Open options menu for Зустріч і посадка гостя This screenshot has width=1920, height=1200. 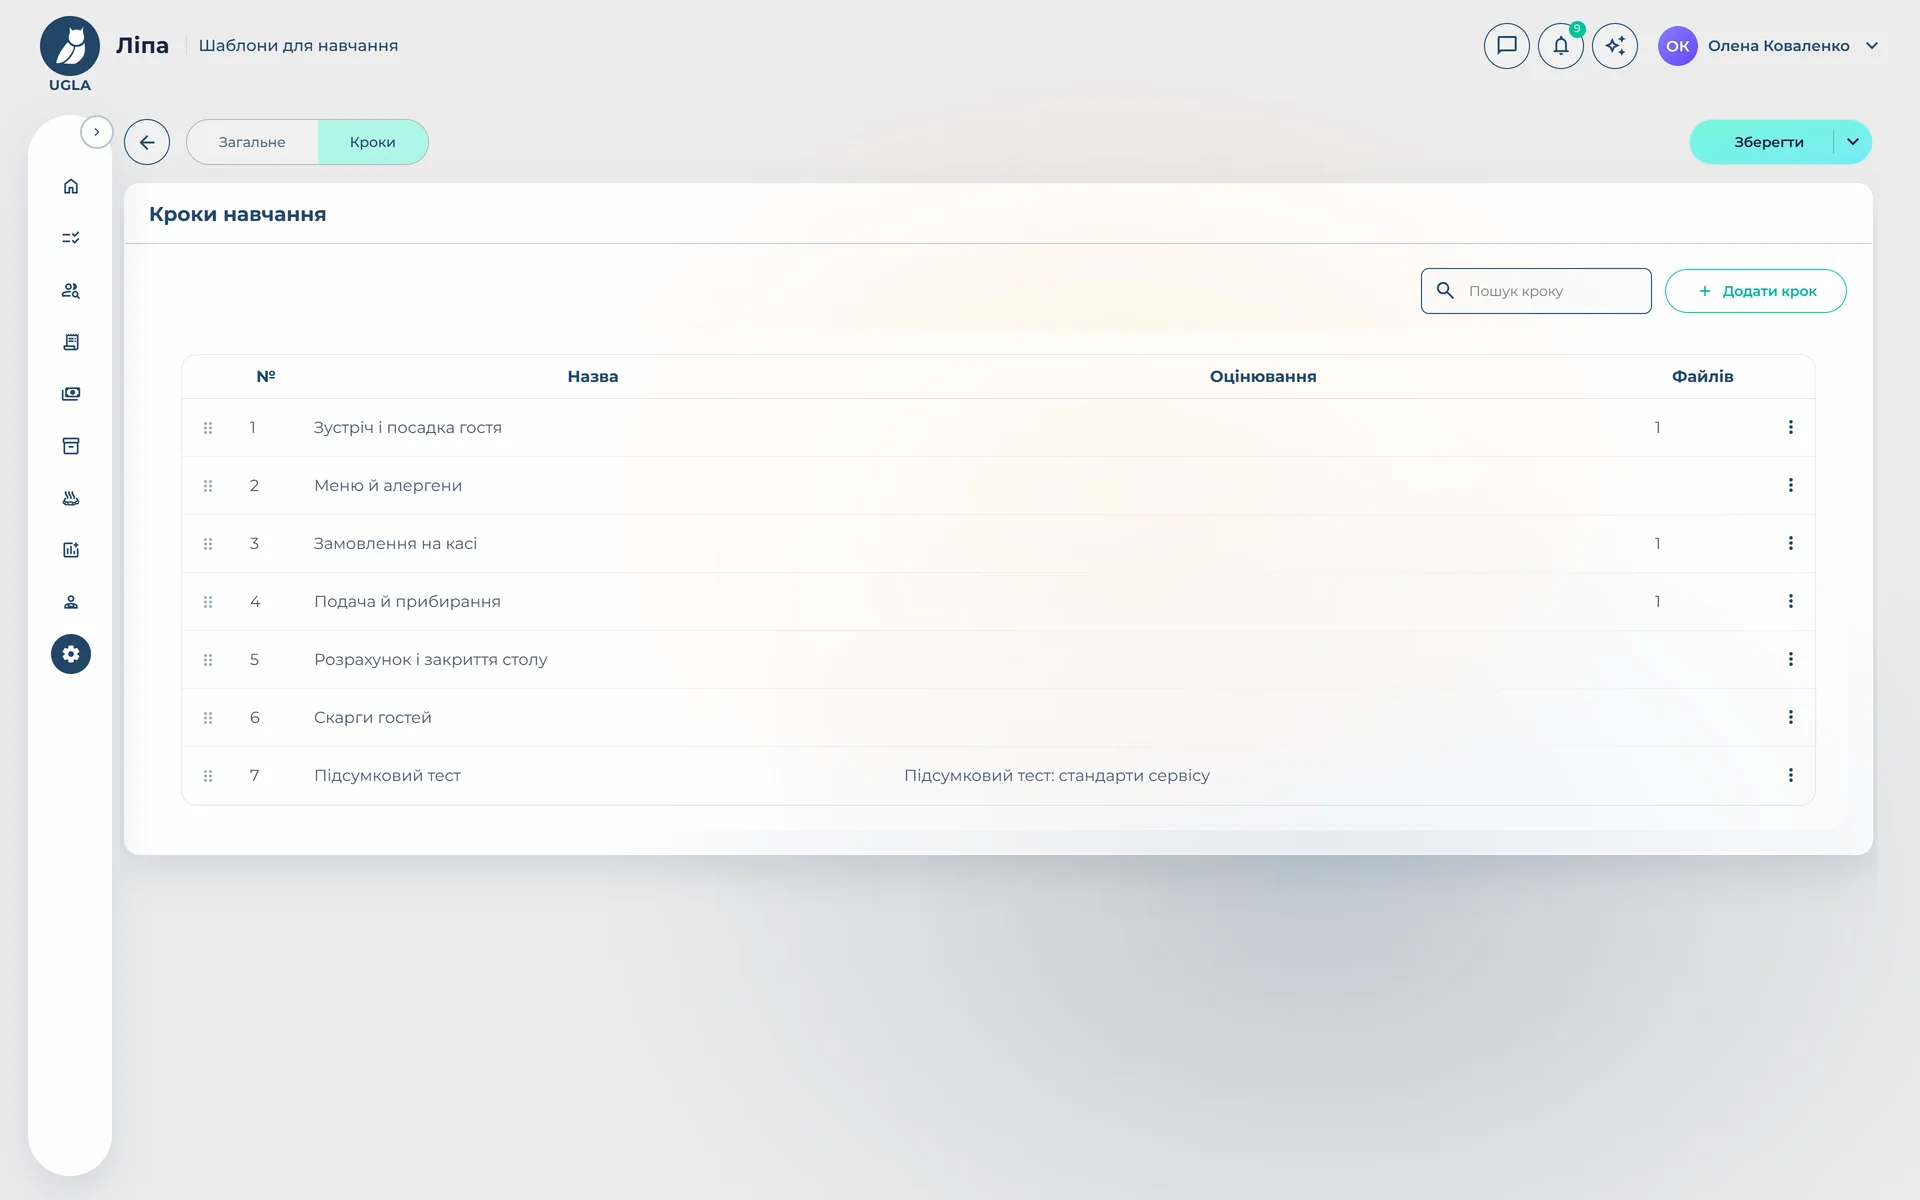1790,428
